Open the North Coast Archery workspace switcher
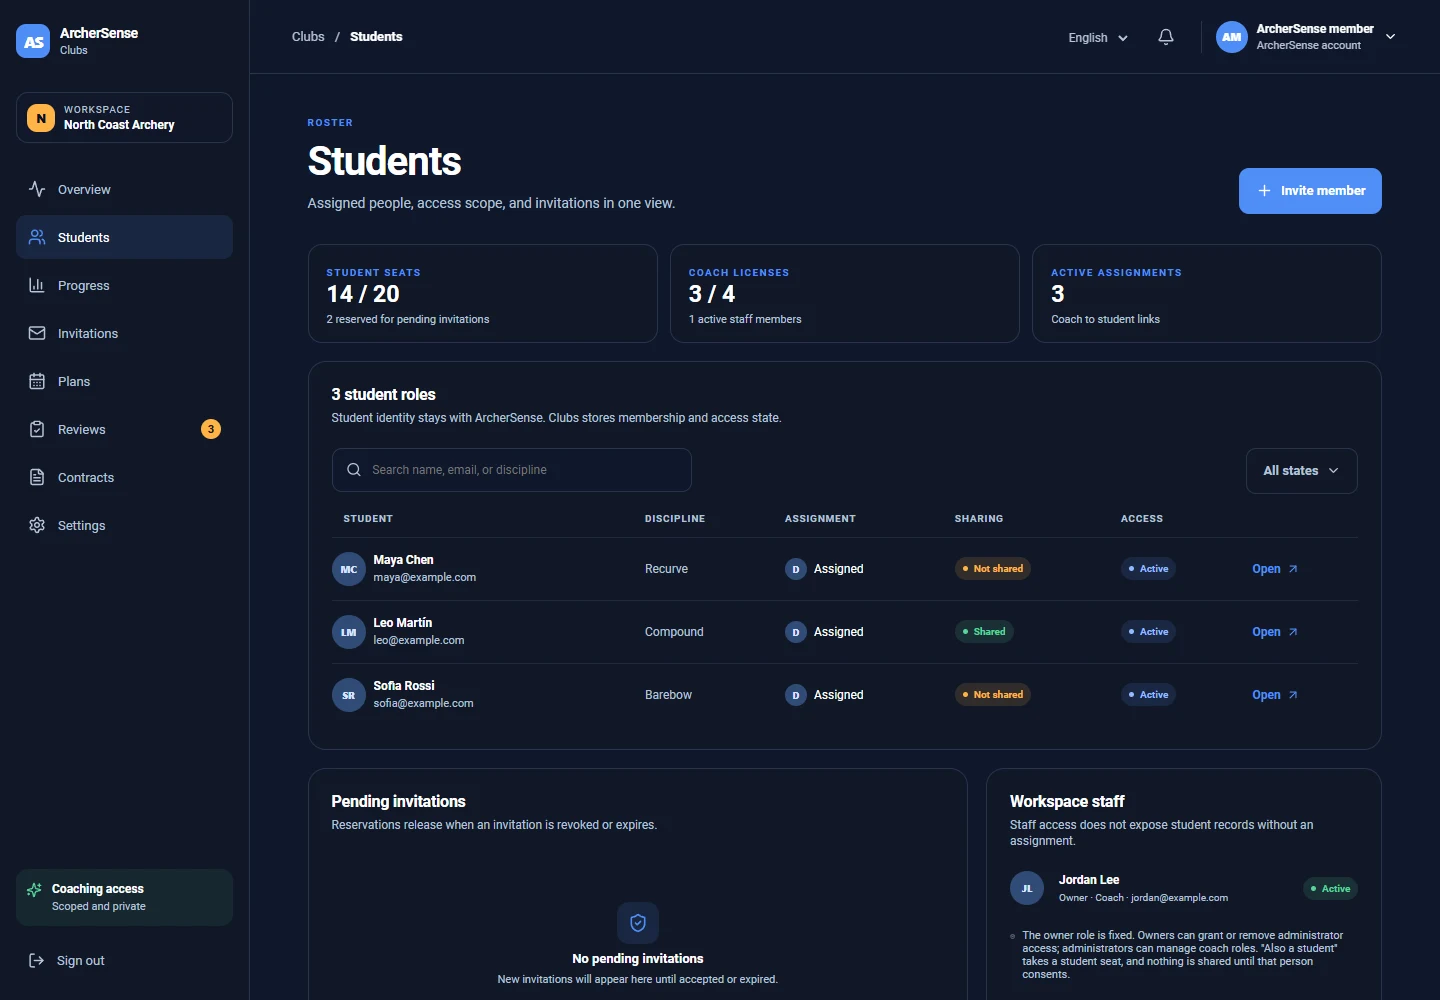1440x1000 pixels. pos(124,118)
